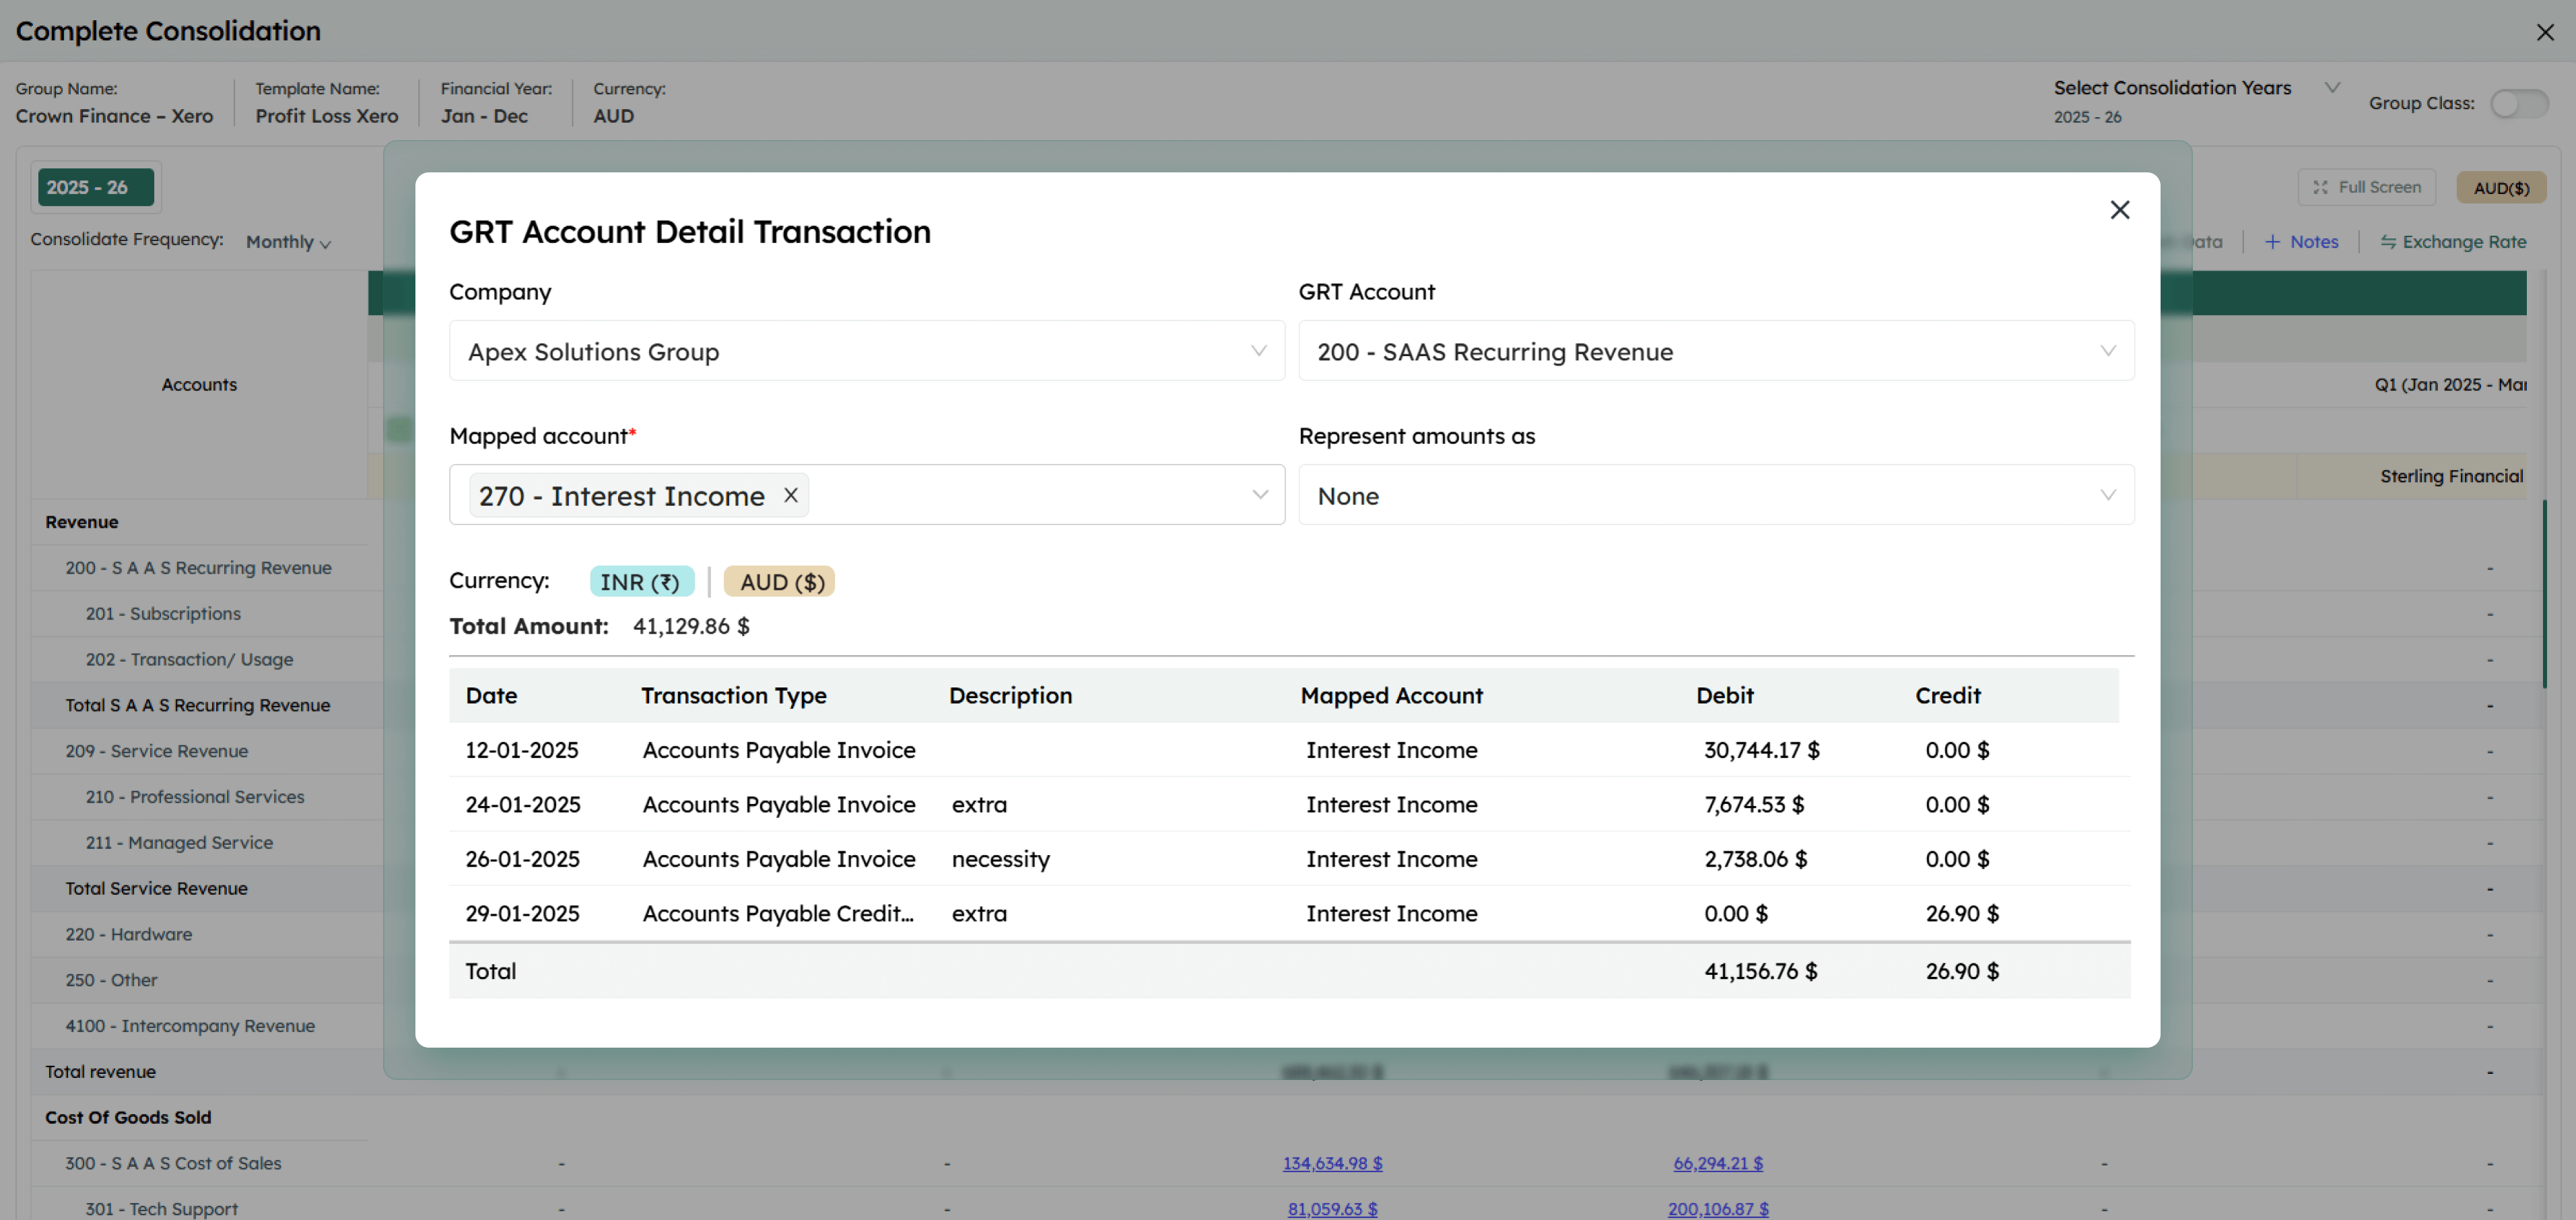Select 200 - S A A S Recurring Revenue row

[x=198, y=568]
